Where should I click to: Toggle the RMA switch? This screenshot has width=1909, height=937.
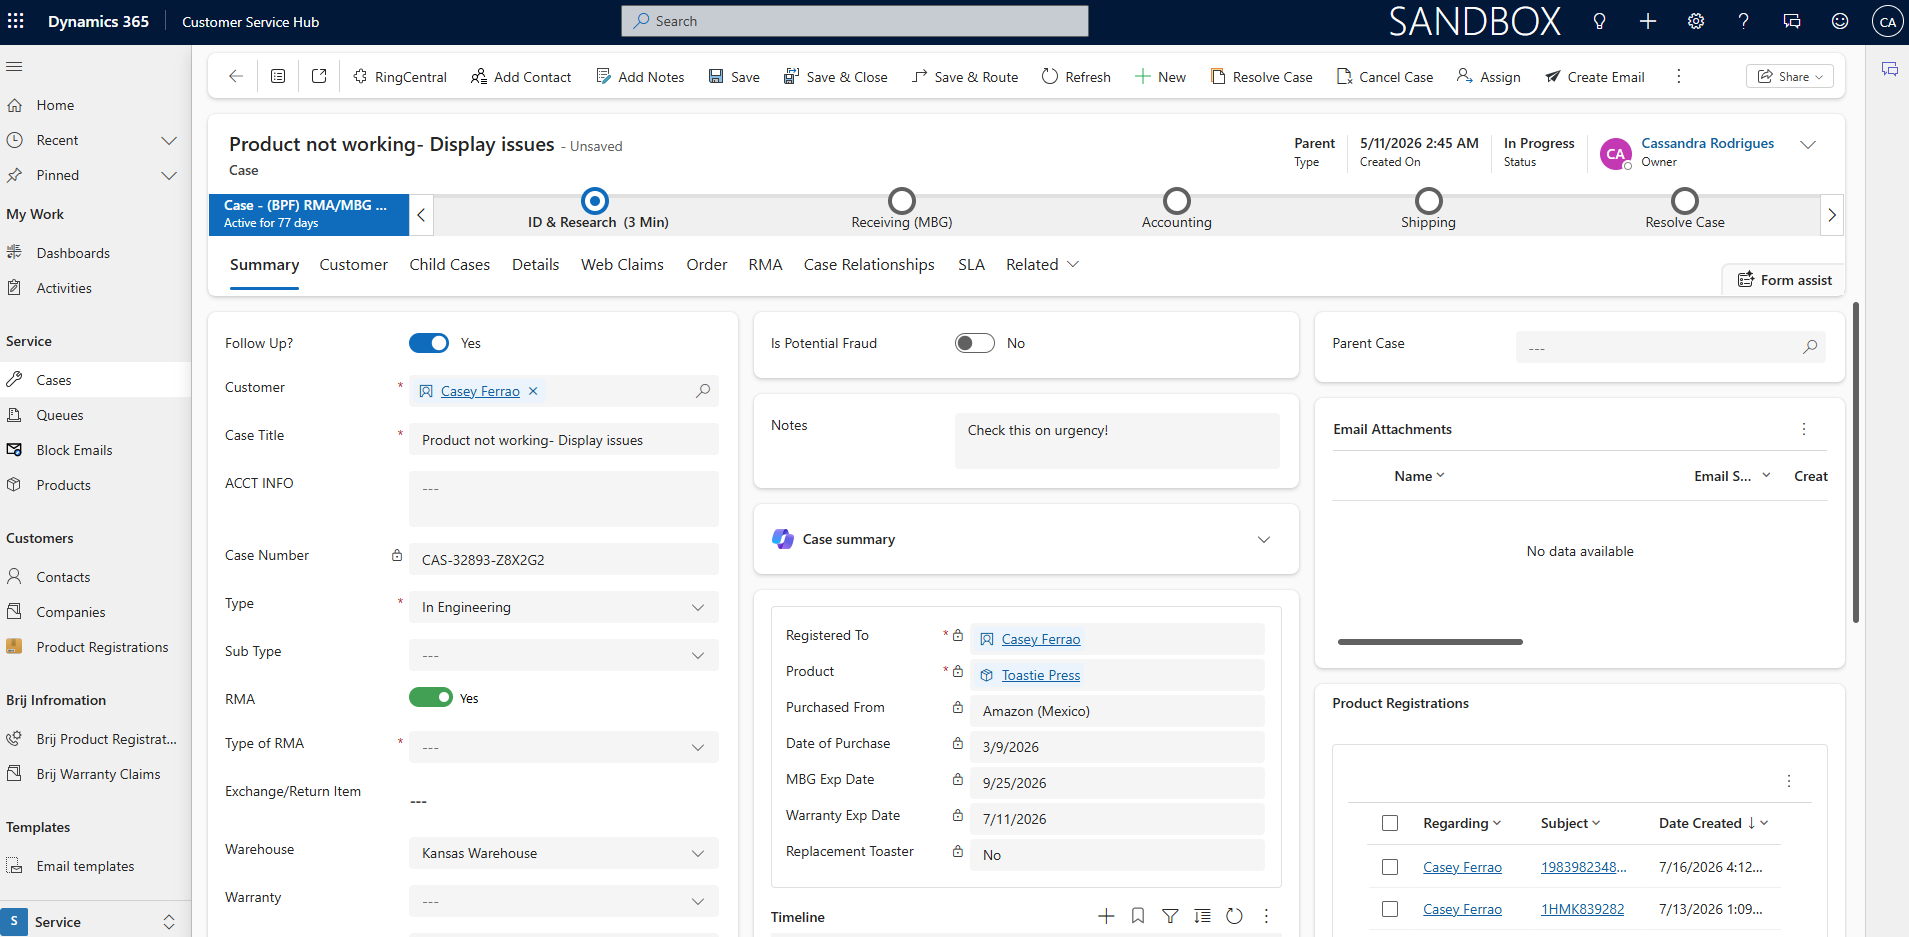(x=431, y=697)
